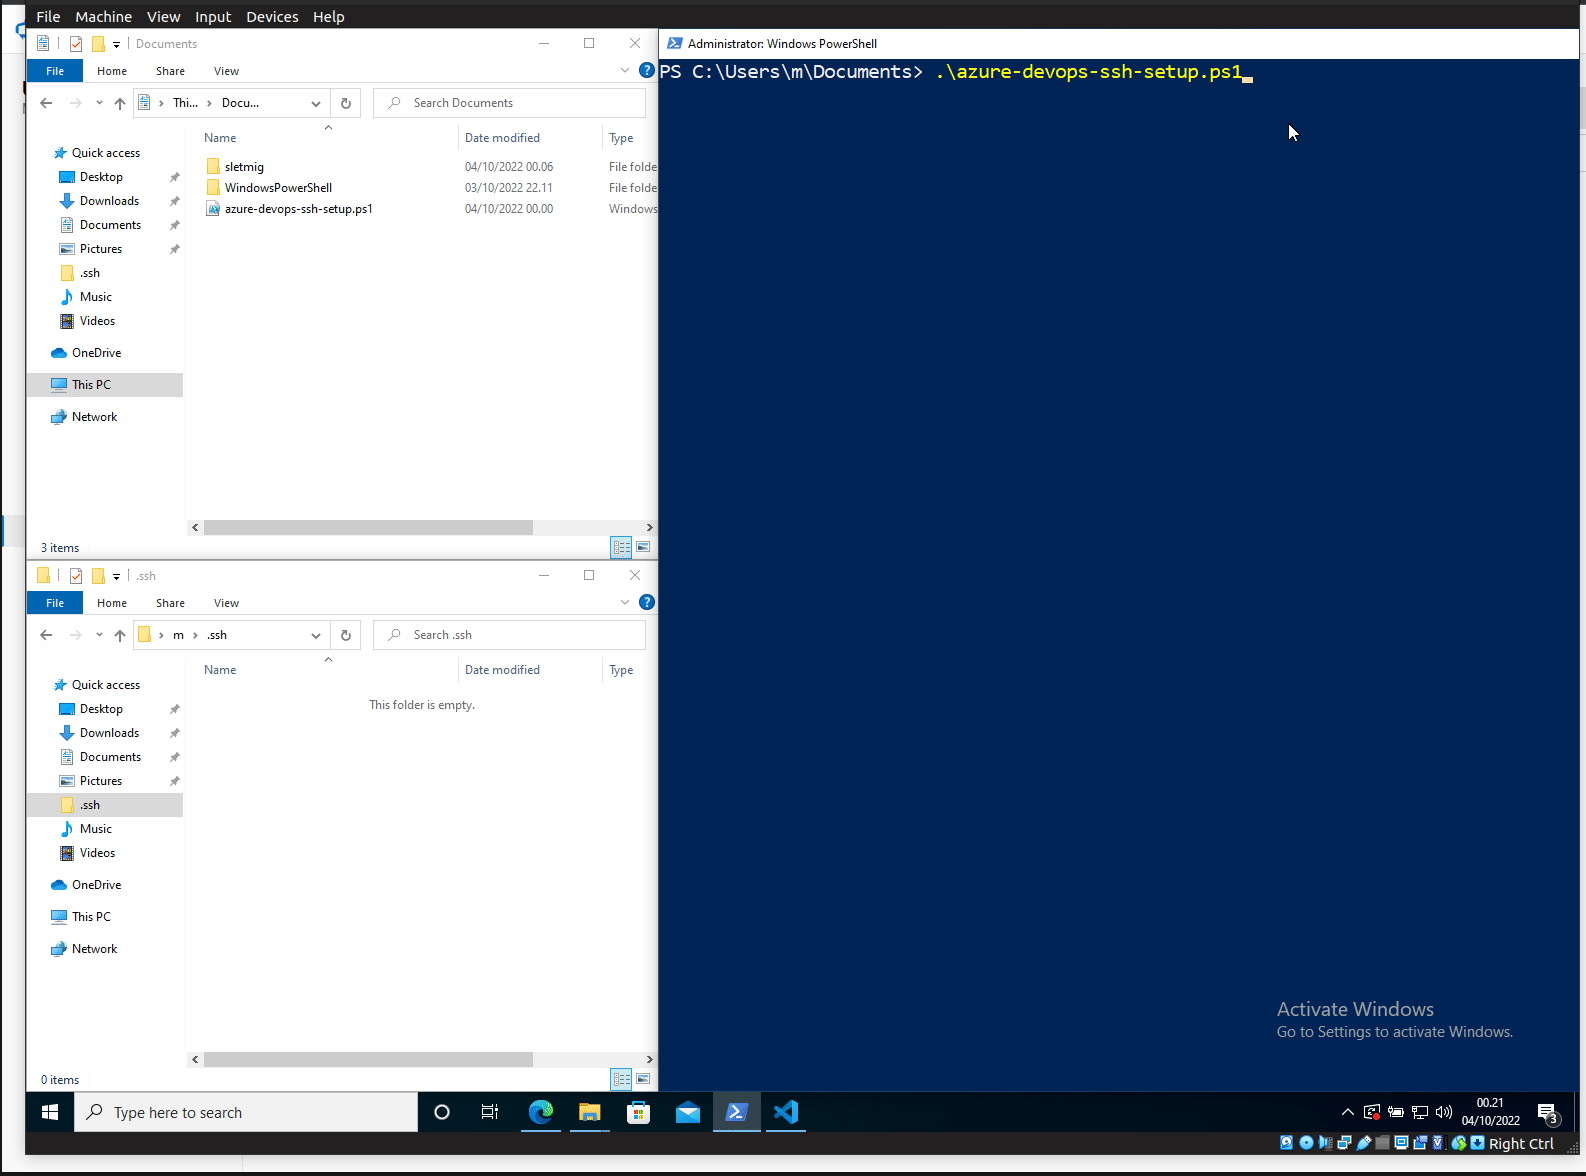Open recent locations dropdown in .ssh window

click(x=99, y=635)
